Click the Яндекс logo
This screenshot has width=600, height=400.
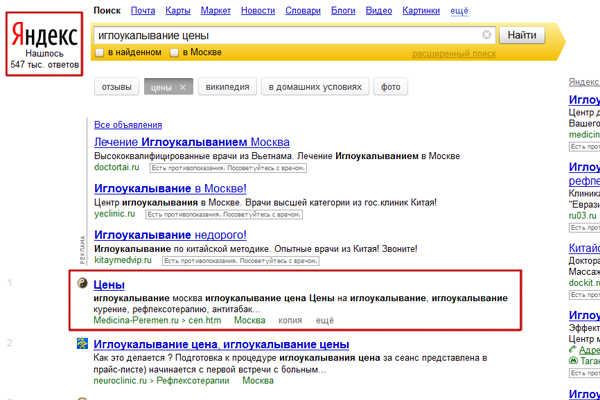tap(44, 34)
